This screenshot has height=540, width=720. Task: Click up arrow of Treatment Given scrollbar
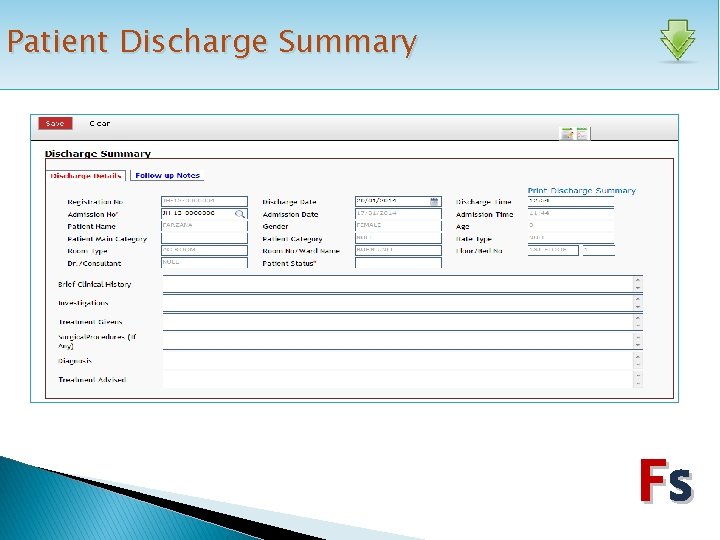coord(638,318)
